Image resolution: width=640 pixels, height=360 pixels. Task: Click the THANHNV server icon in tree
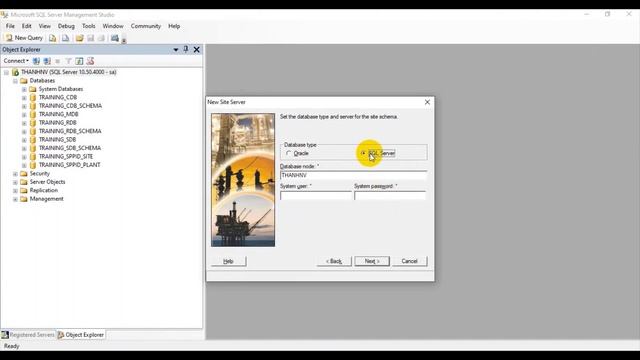coord(16,72)
